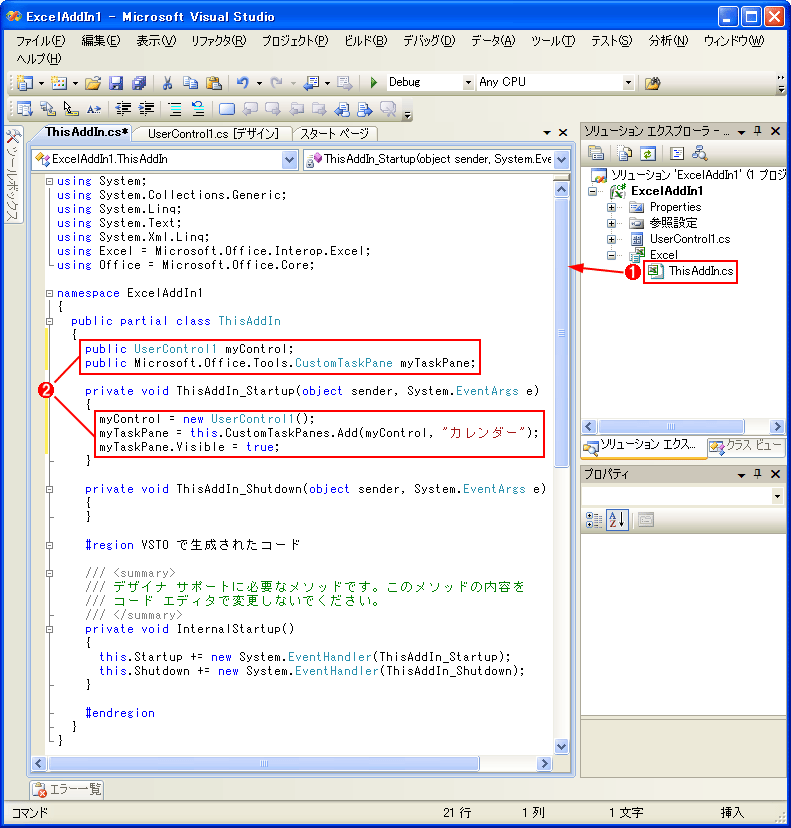
Task: Click the Open File folder icon
Action: point(93,83)
